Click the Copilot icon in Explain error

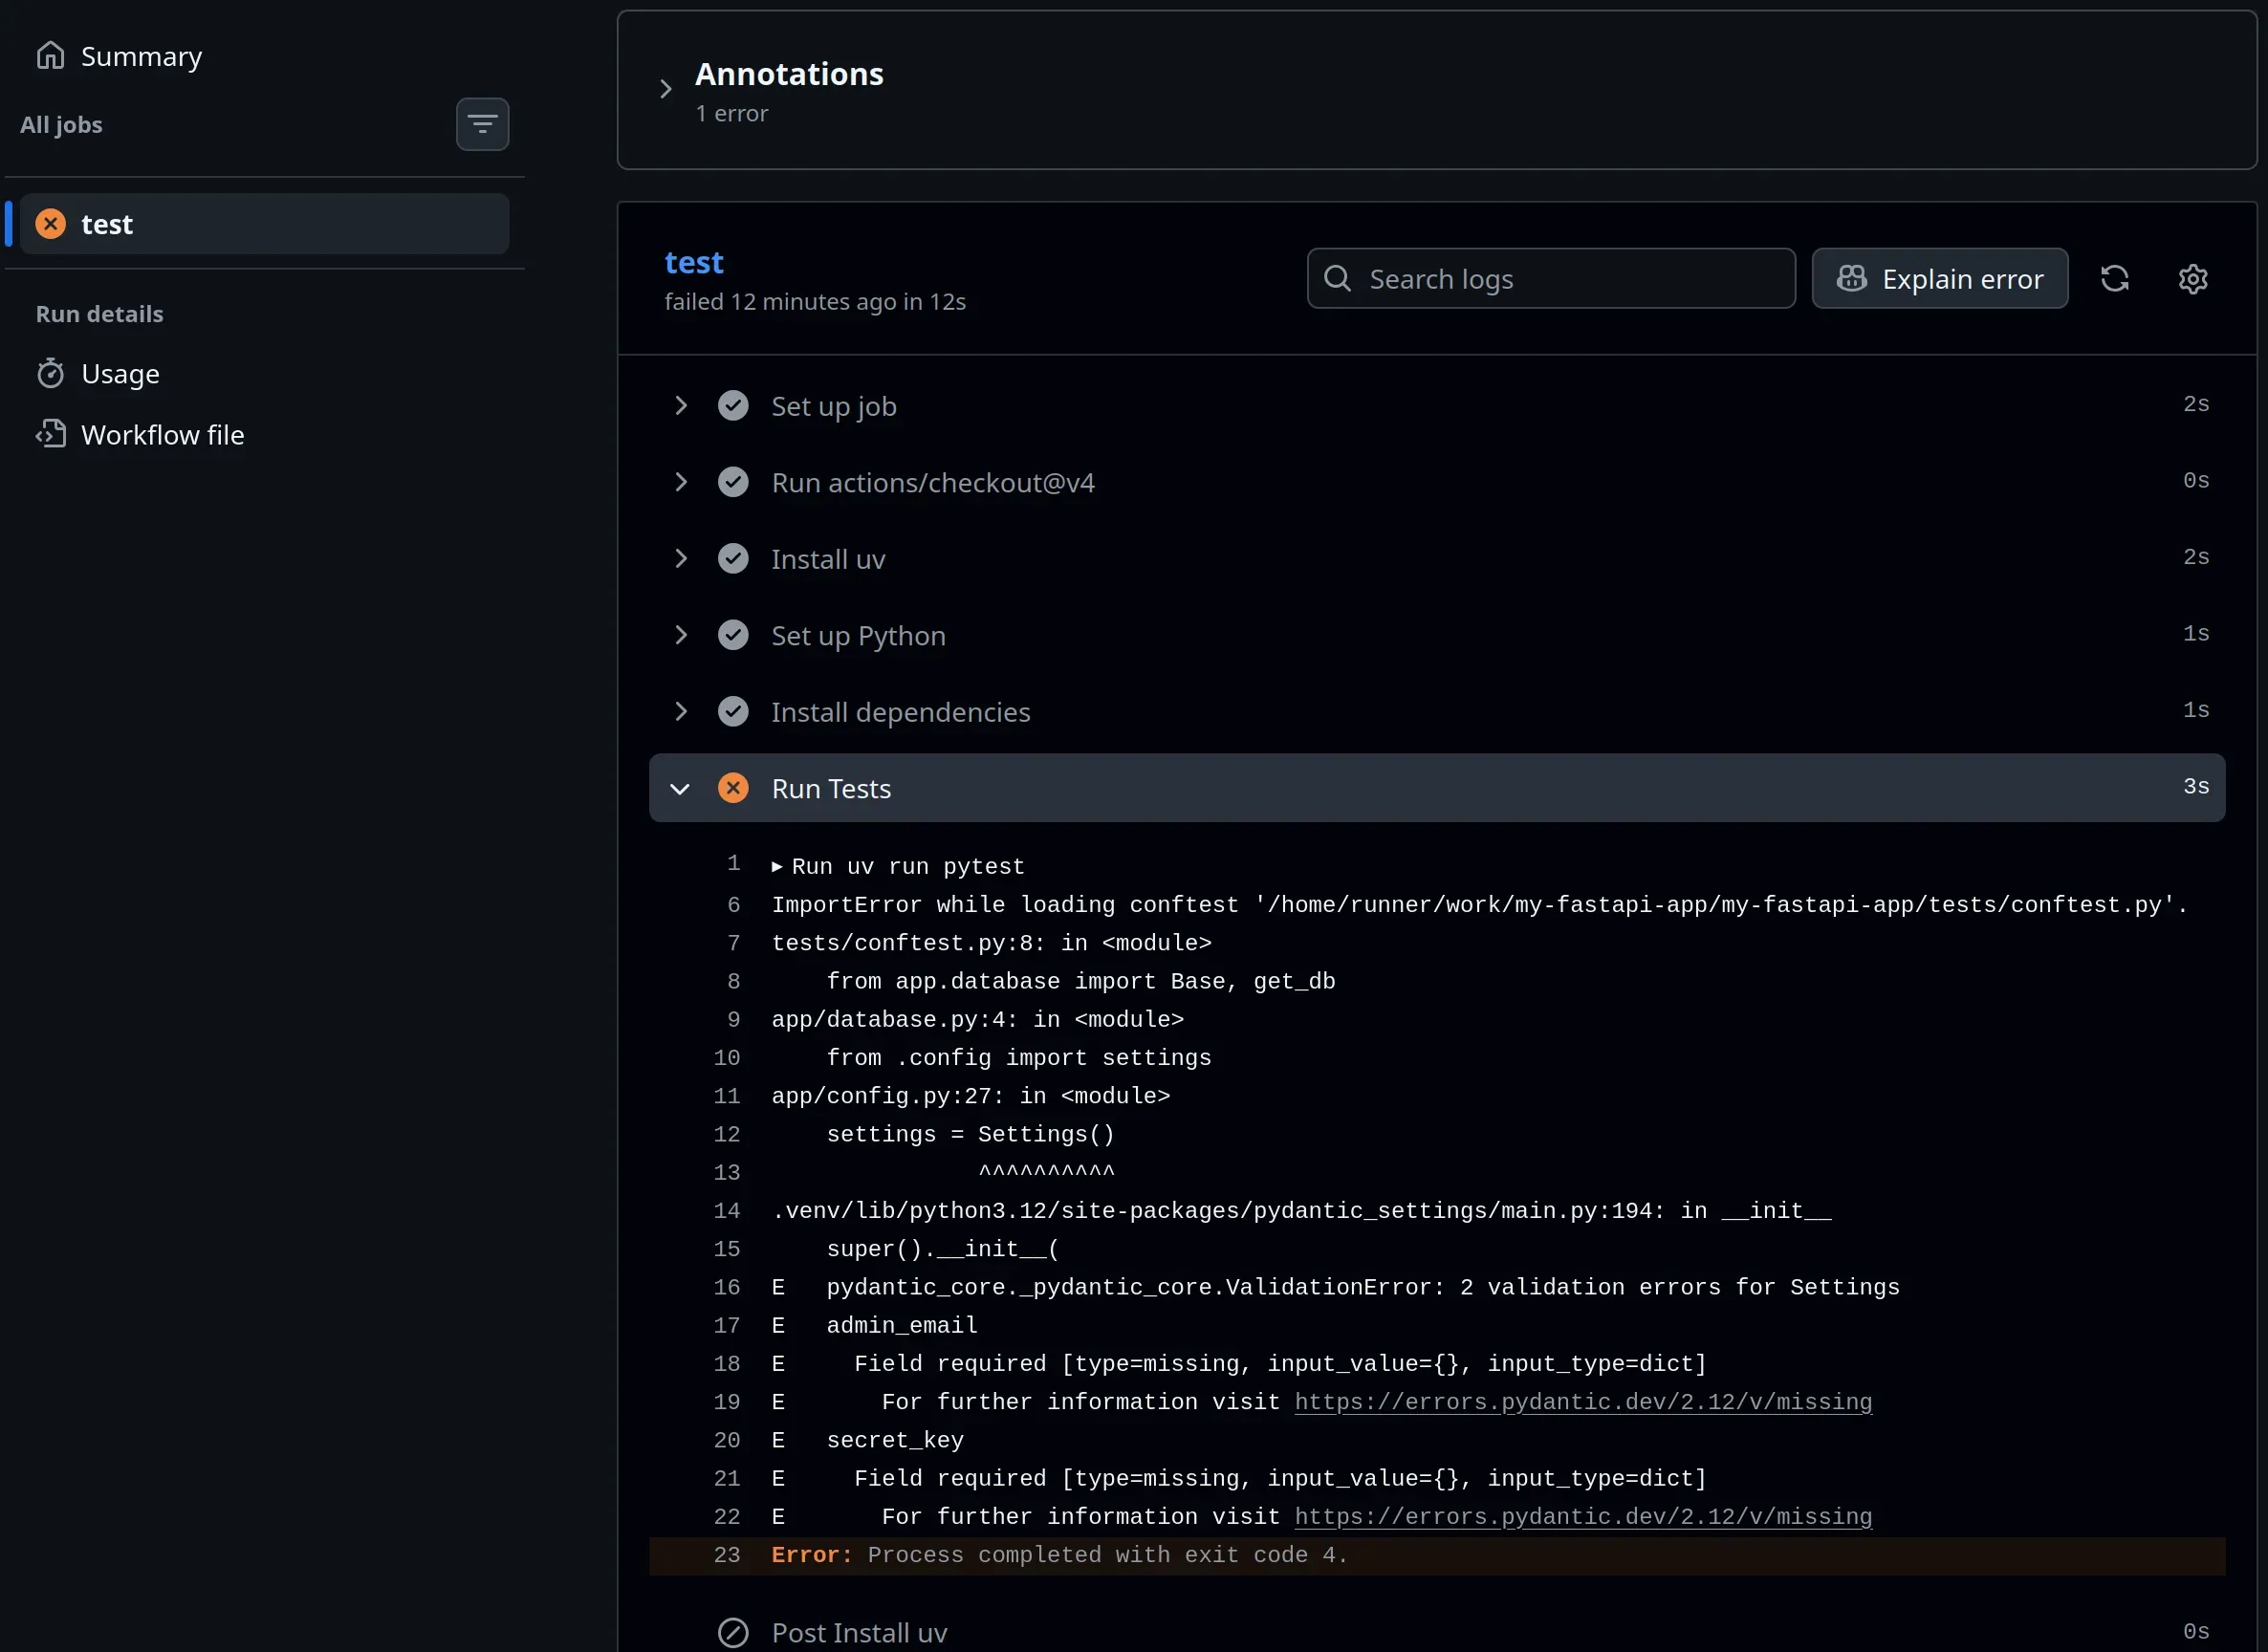1852,278
